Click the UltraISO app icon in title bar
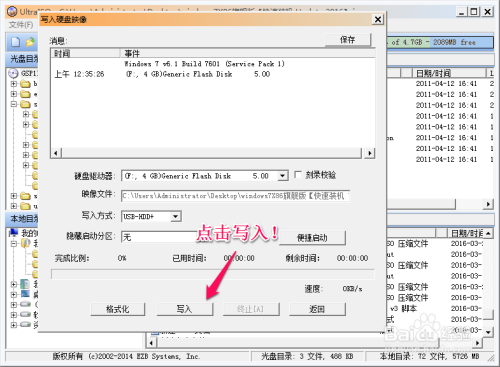This screenshot has height=367, width=500. 12,11
